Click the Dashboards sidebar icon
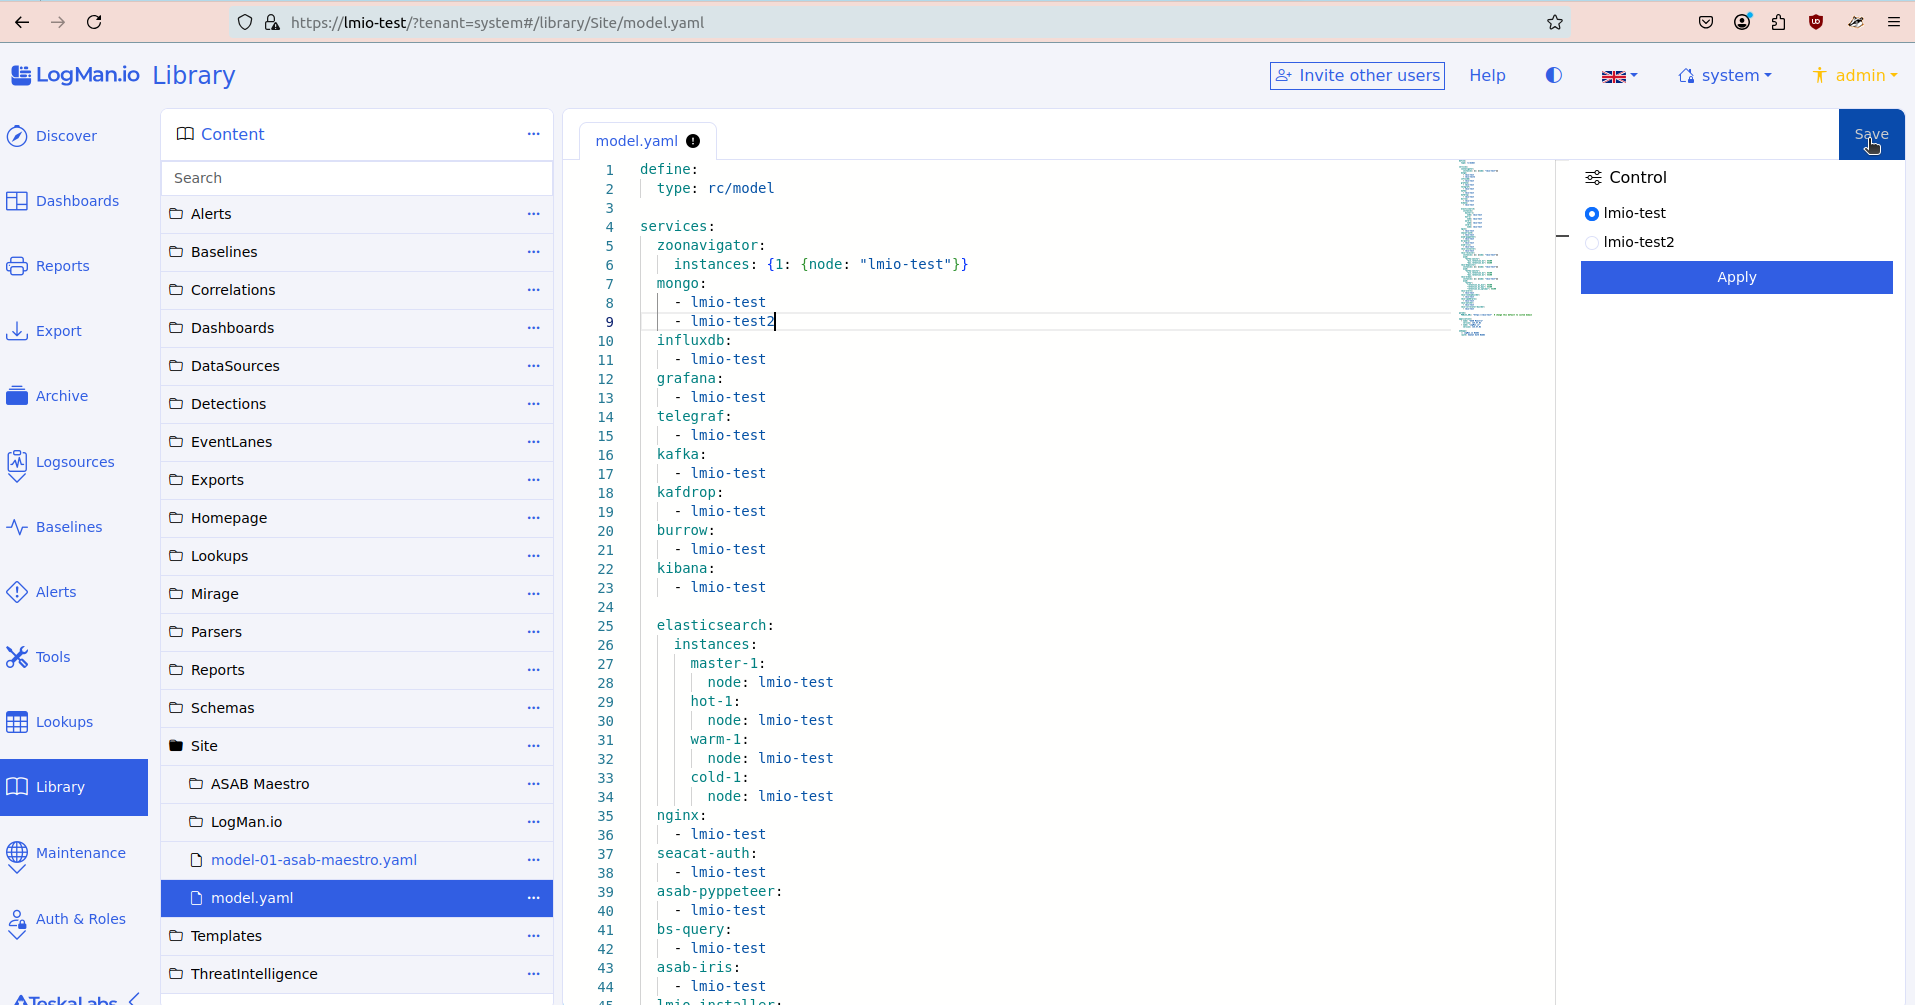 17,201
